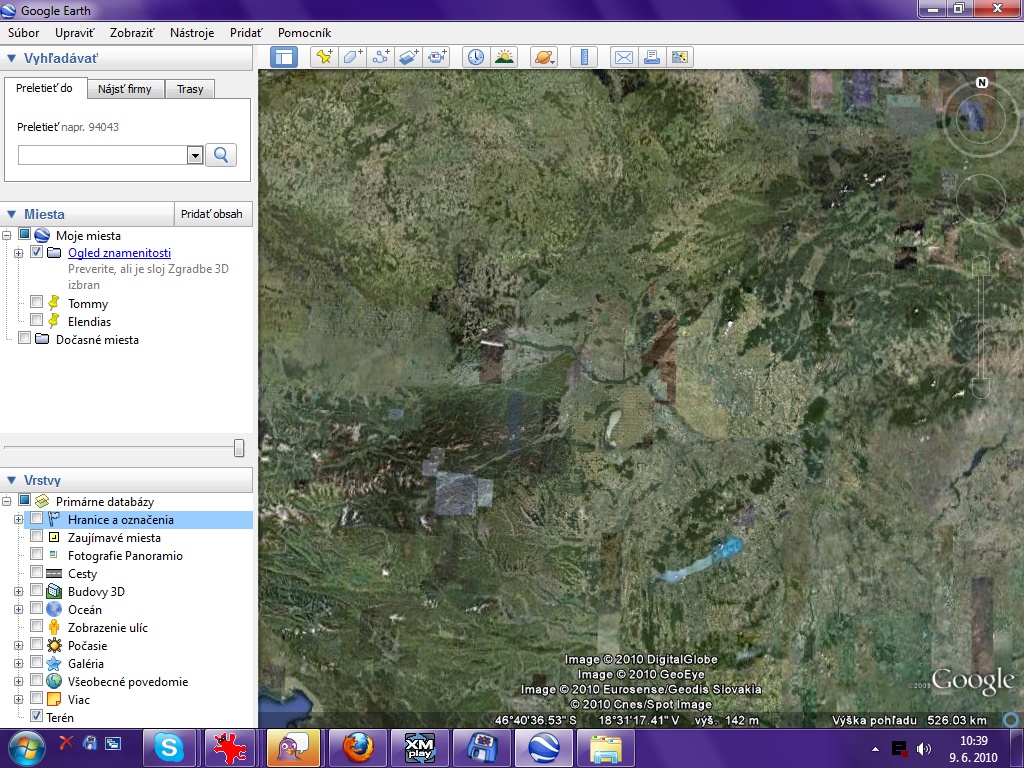The height and width of the screenshot is (768, 1024).
Task: Expand the Ogled znamenitosti folder
Action: pos(18,253)
